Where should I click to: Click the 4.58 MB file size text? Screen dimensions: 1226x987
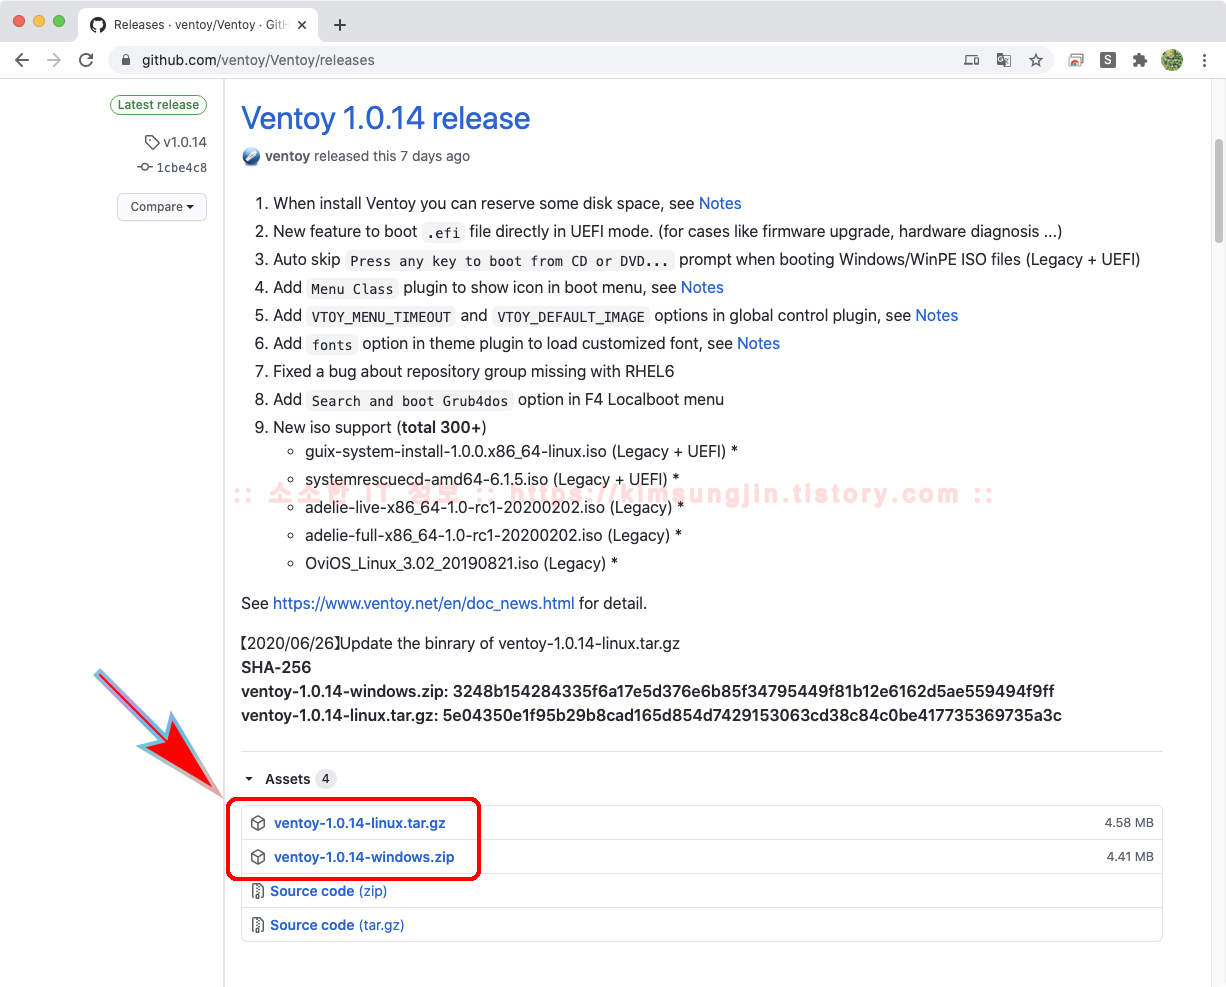click(x=1129, y=823)
